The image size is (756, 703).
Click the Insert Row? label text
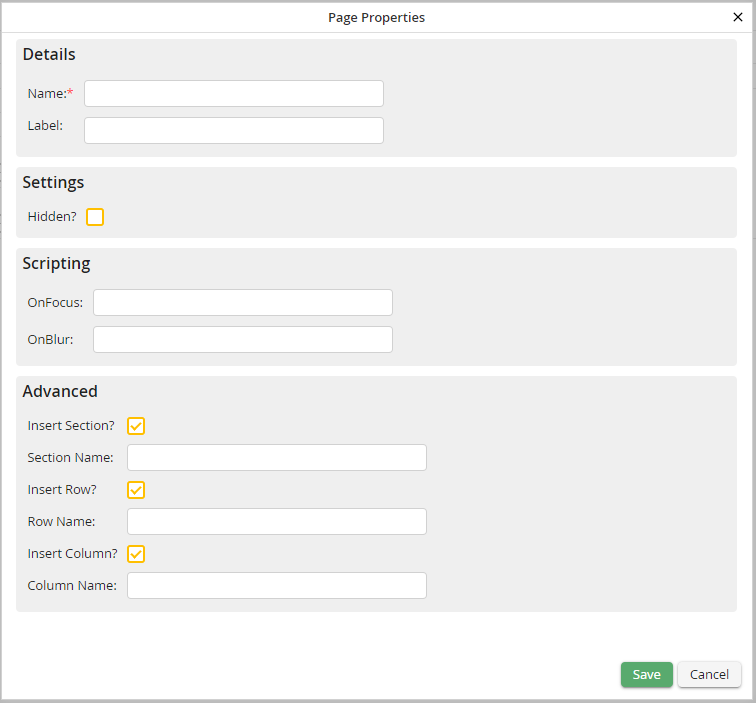click(x=62, y=490)
